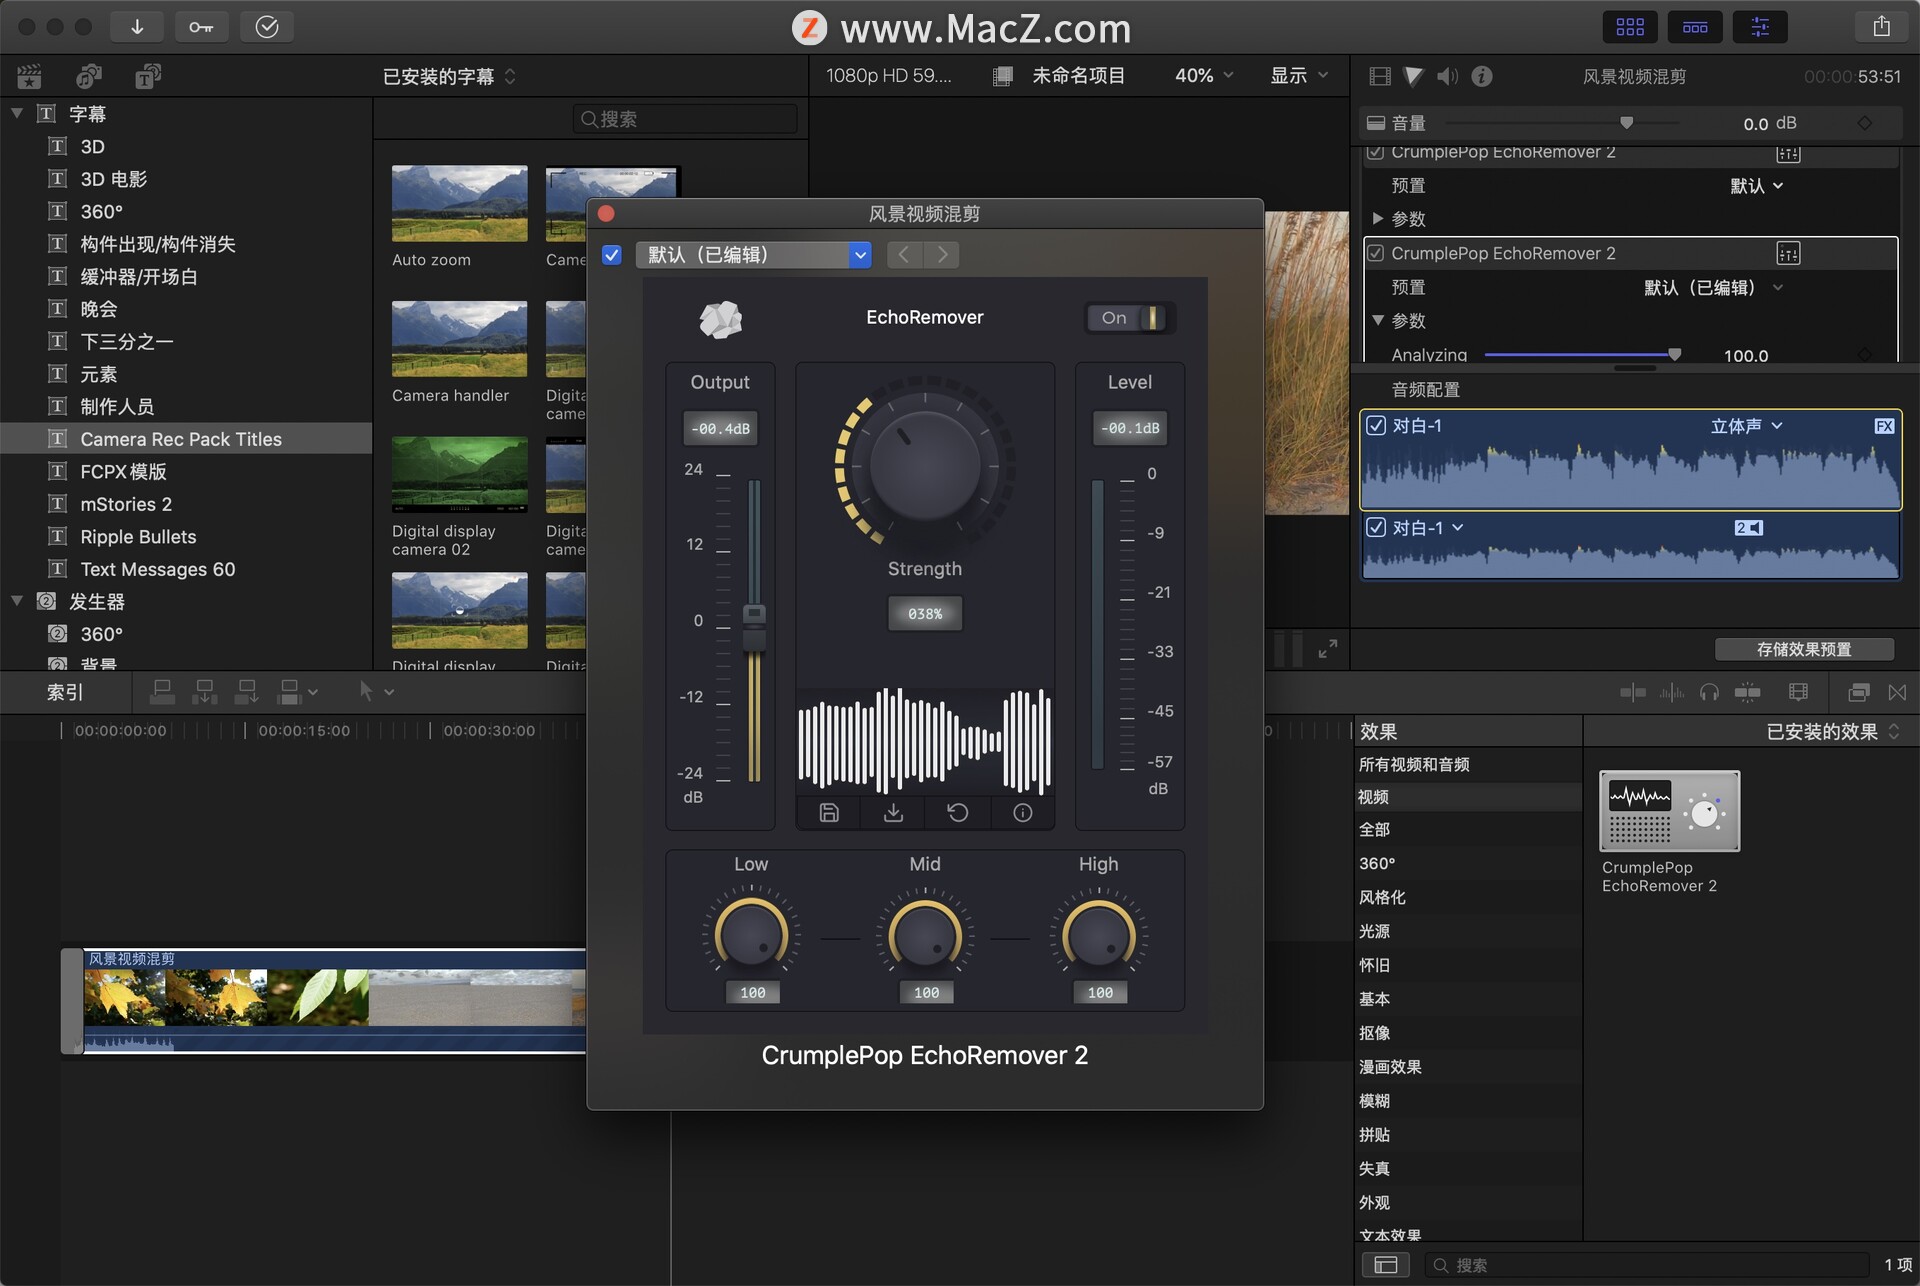Click the titles and generators sidebar icon
This screenshot has width=1920, height=1286.
pyautogui.click(x=148, y=76)
